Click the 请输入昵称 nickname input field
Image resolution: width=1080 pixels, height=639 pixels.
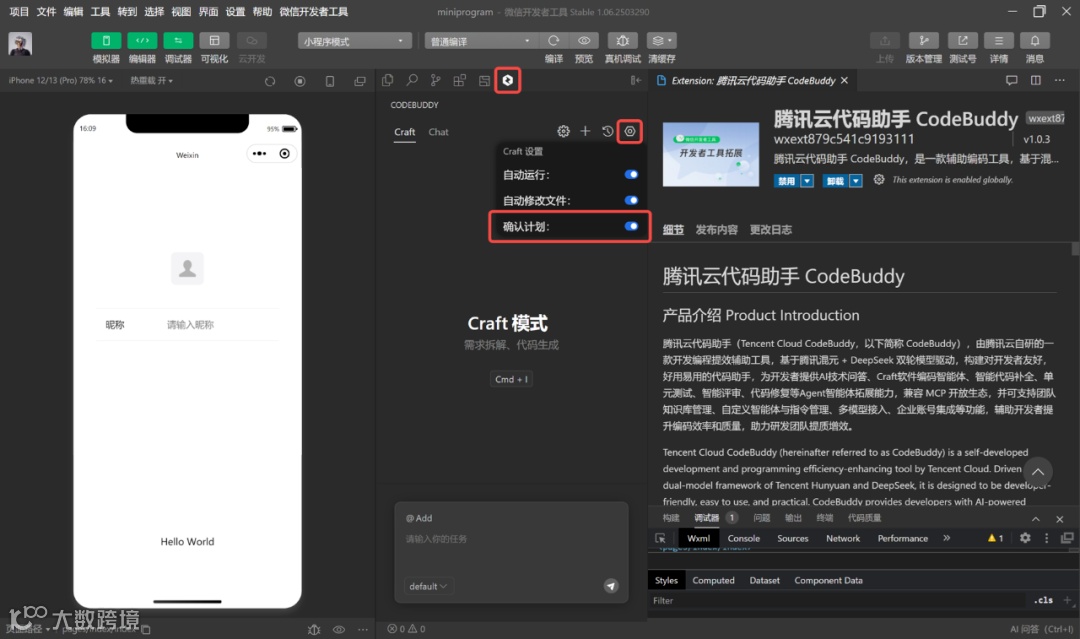(x=190, y=324)
